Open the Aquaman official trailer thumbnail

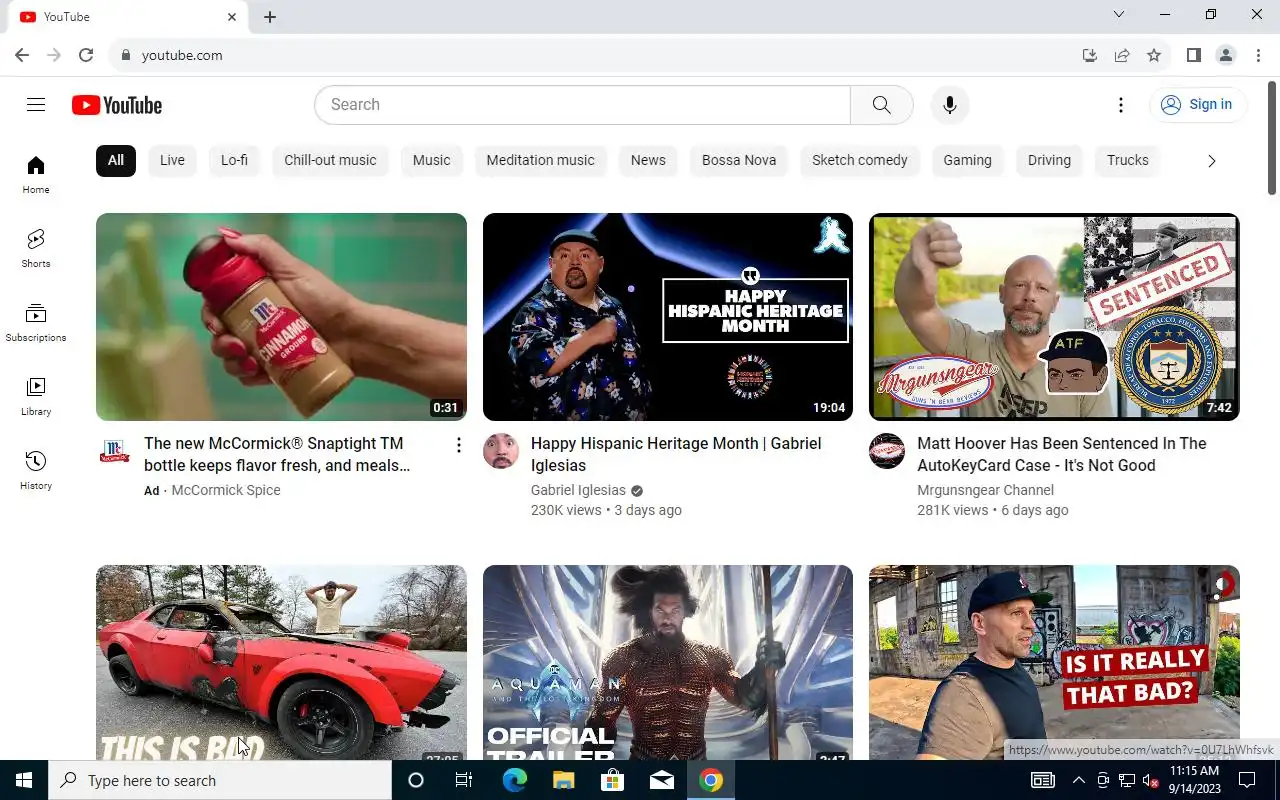click(668, 663)
